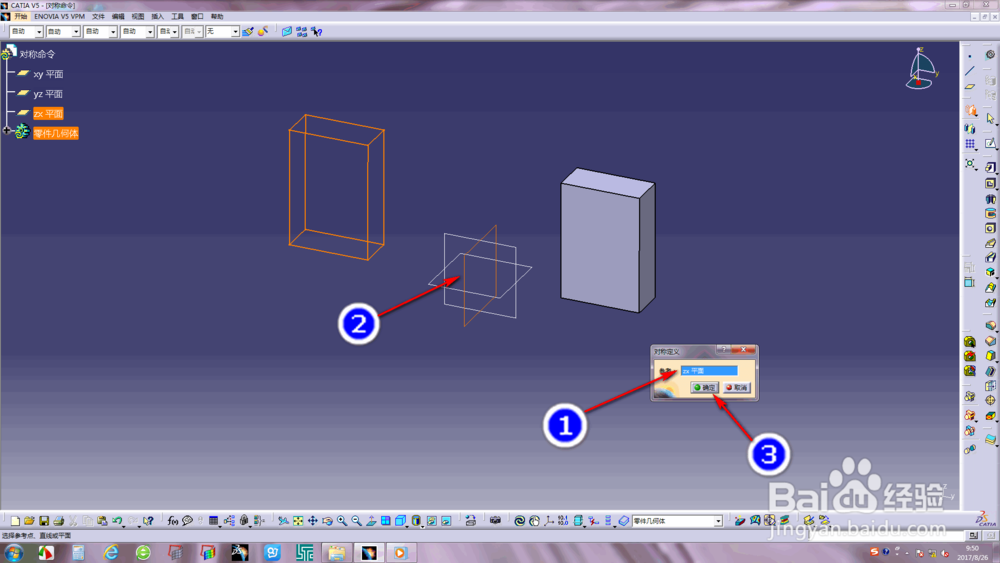The height and width of the screenshot is (563, 1000).
Task: Select the Point tool in right toolbar
Action: 970,56
